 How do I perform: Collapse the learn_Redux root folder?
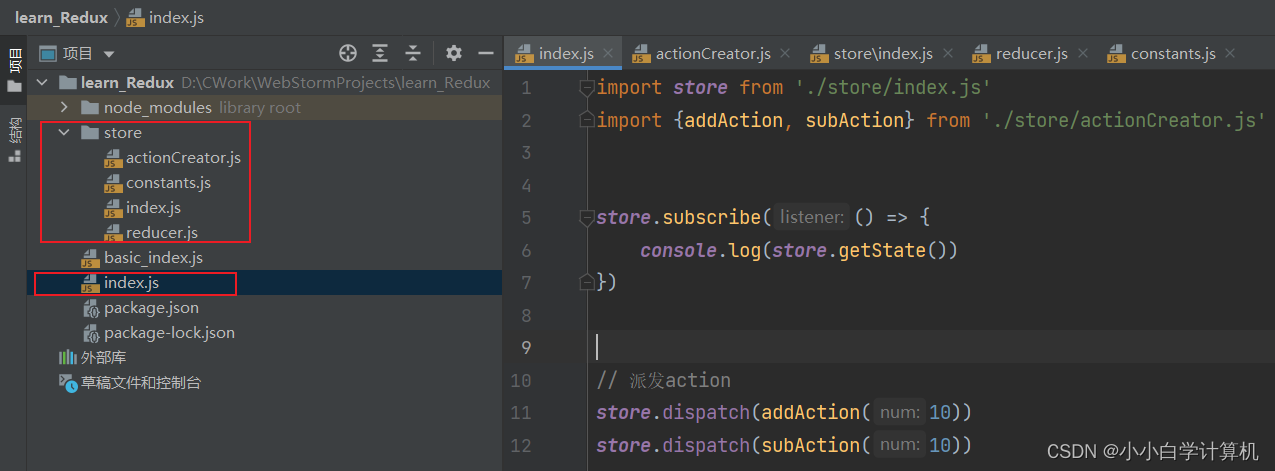click(43, 82)
